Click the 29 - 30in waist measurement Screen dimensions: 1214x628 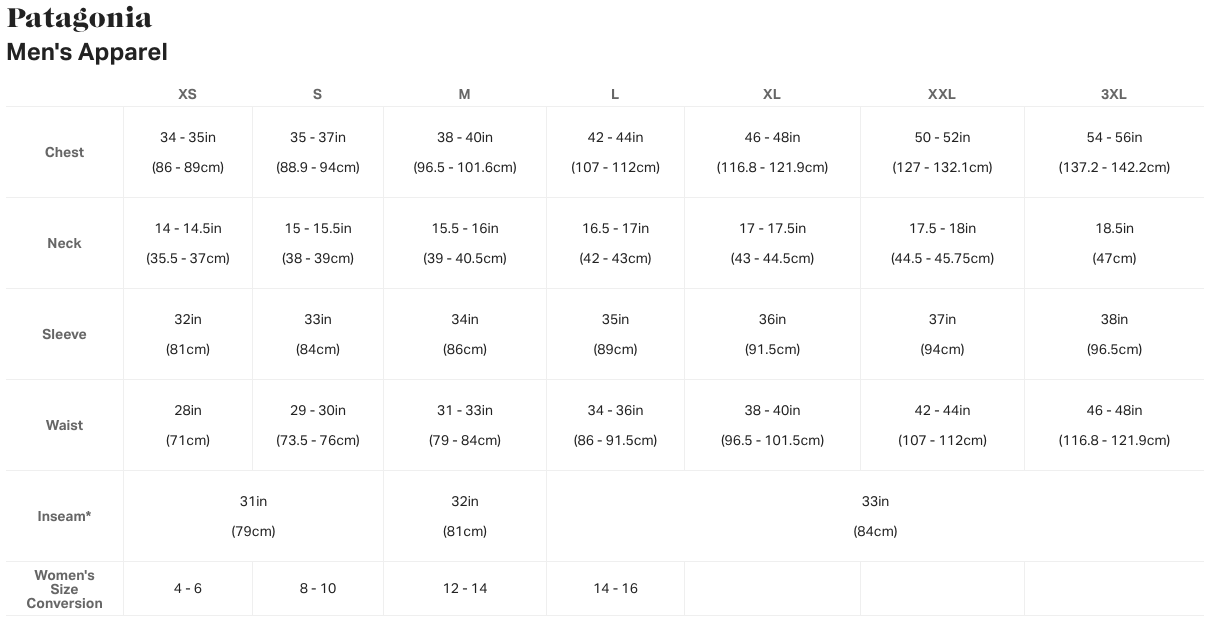point(317,410)
